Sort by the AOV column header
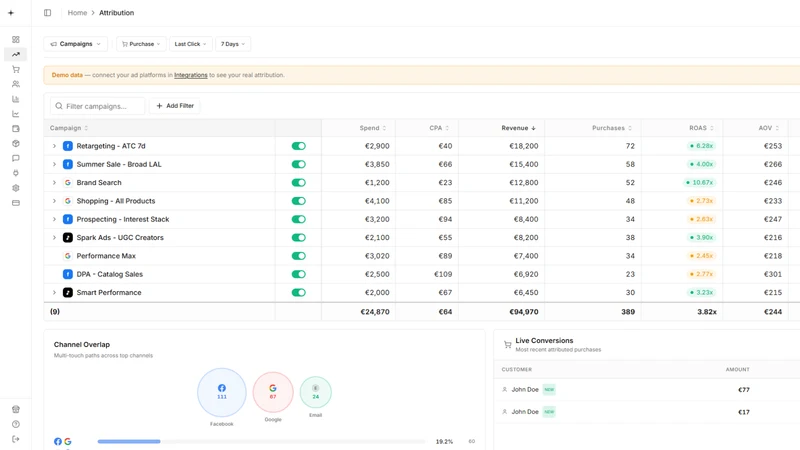 769,128
